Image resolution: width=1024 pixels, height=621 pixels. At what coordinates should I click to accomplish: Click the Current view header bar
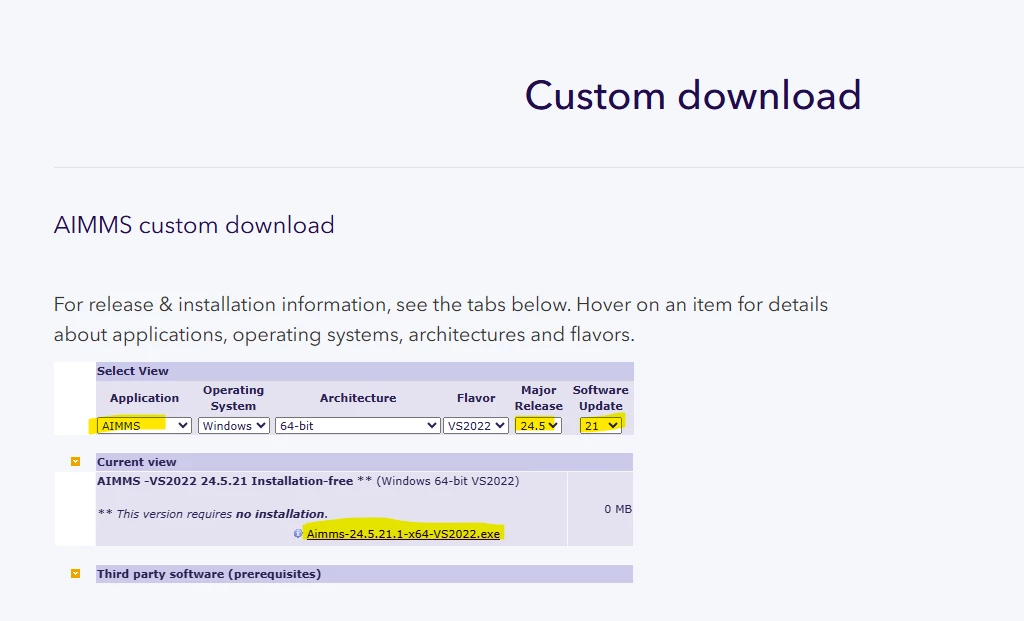[364, 462]
